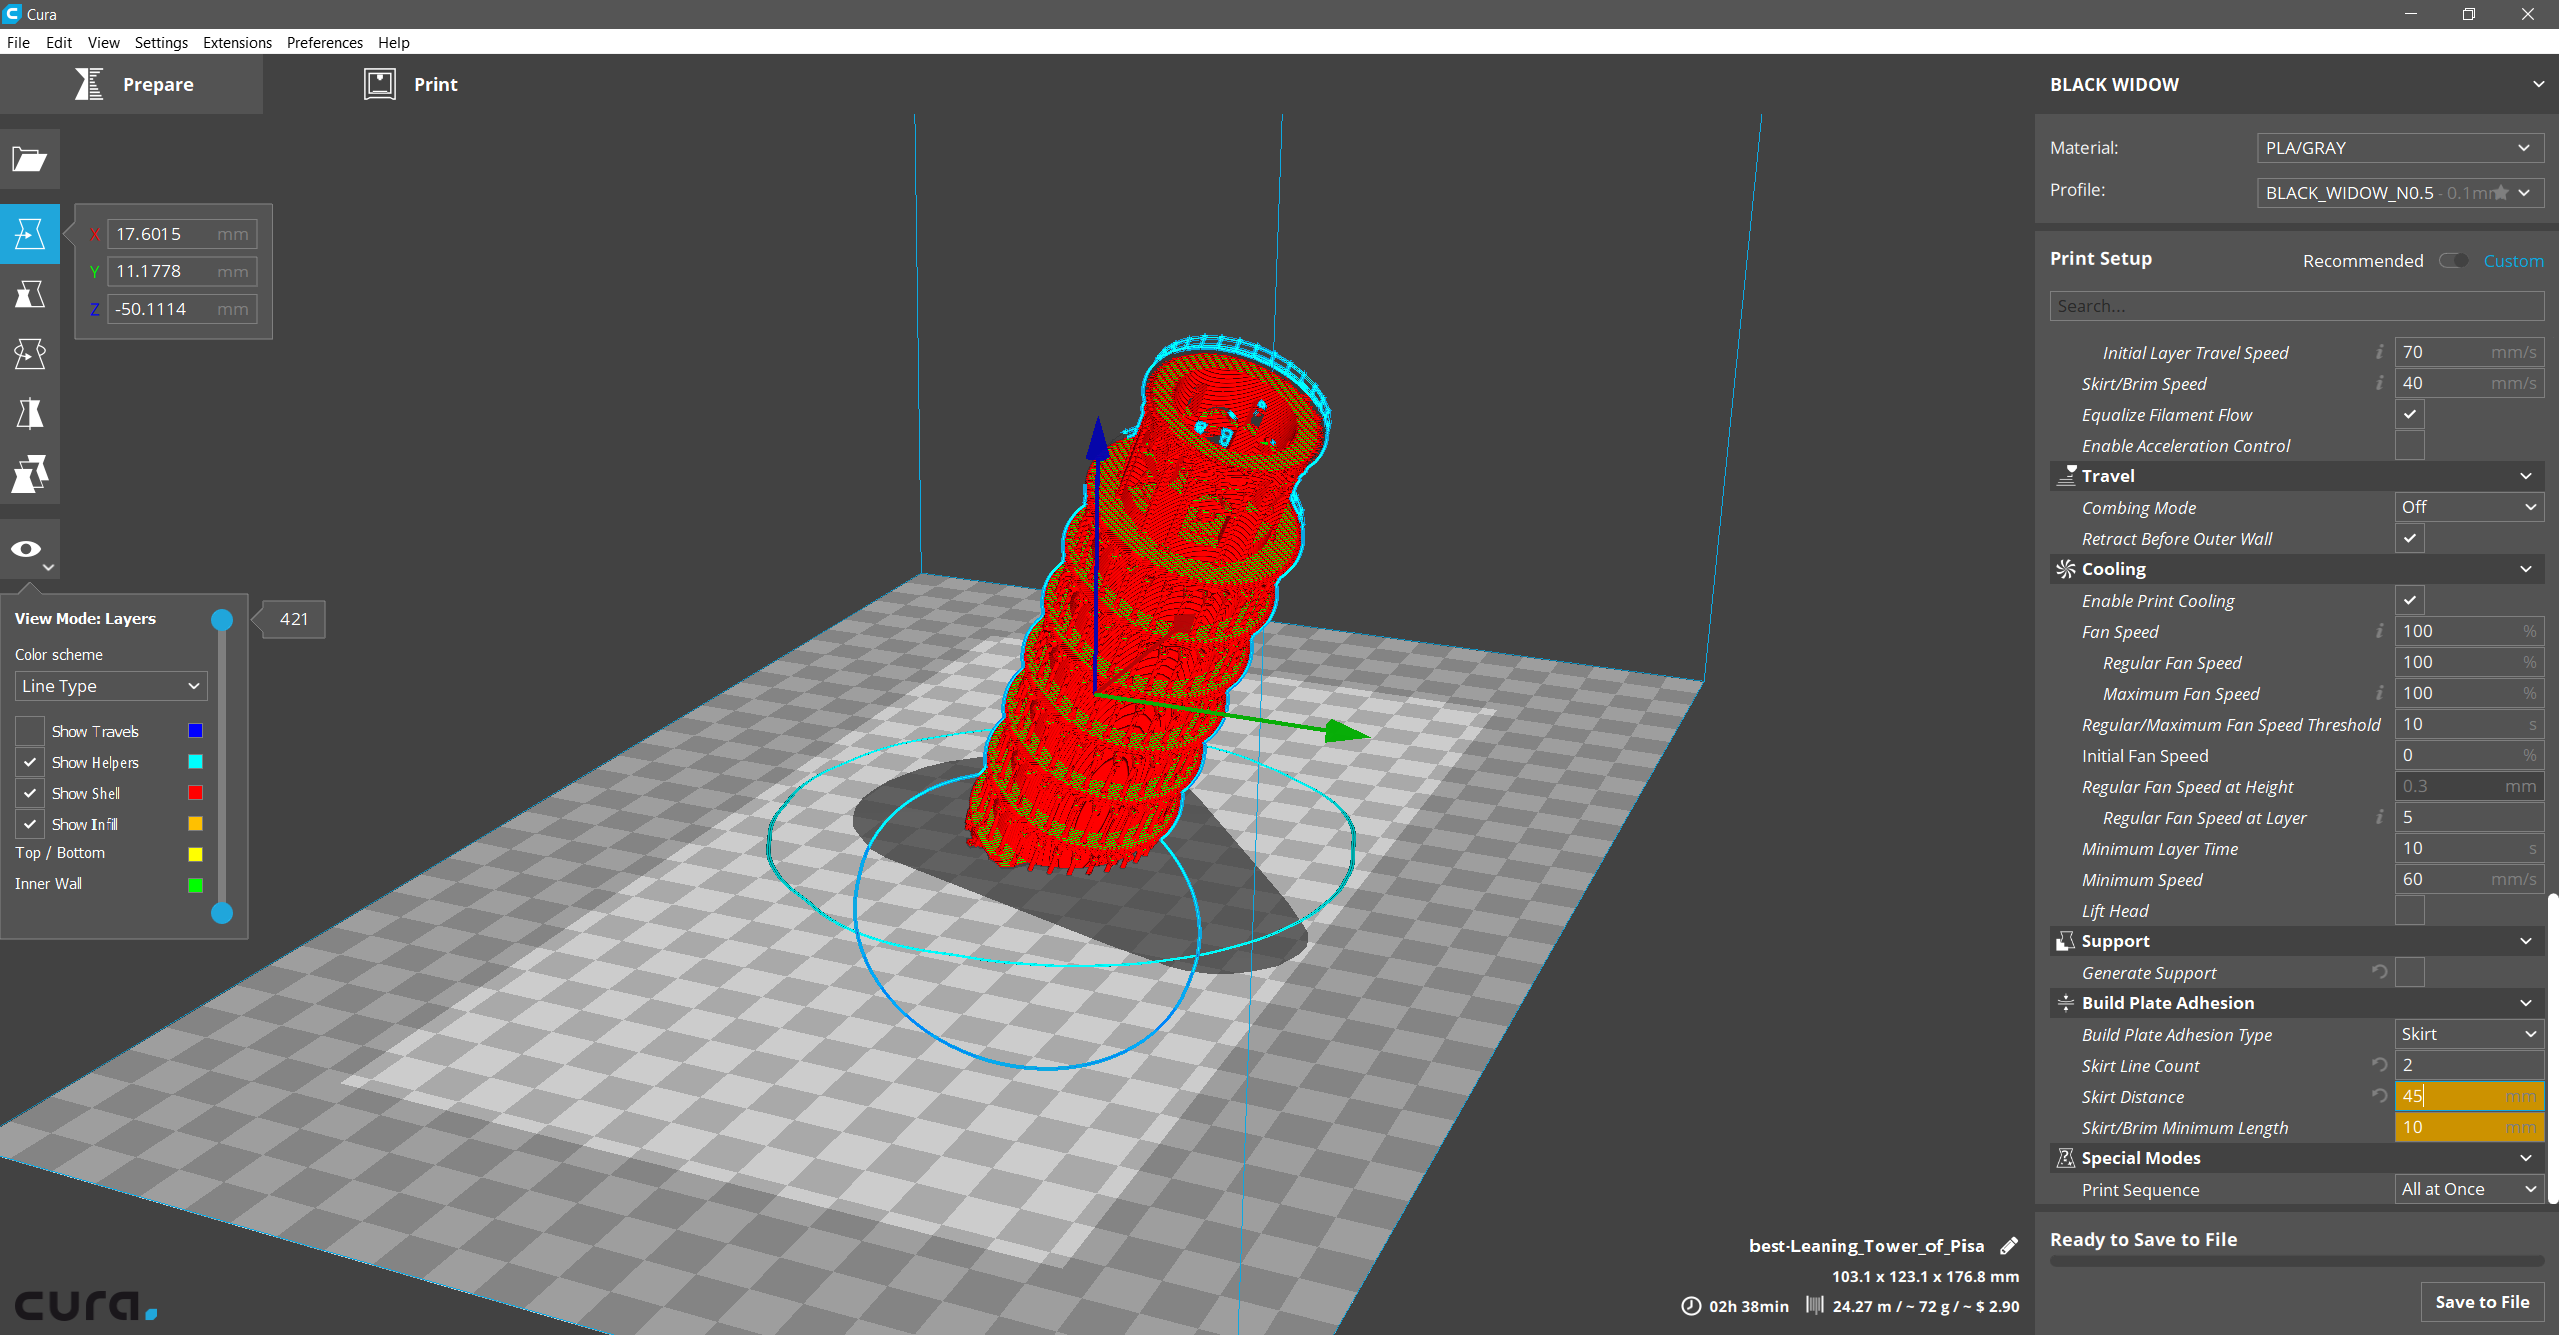Click the Cooling fan section icon
The image size is (2559, 1335).
2065,569
